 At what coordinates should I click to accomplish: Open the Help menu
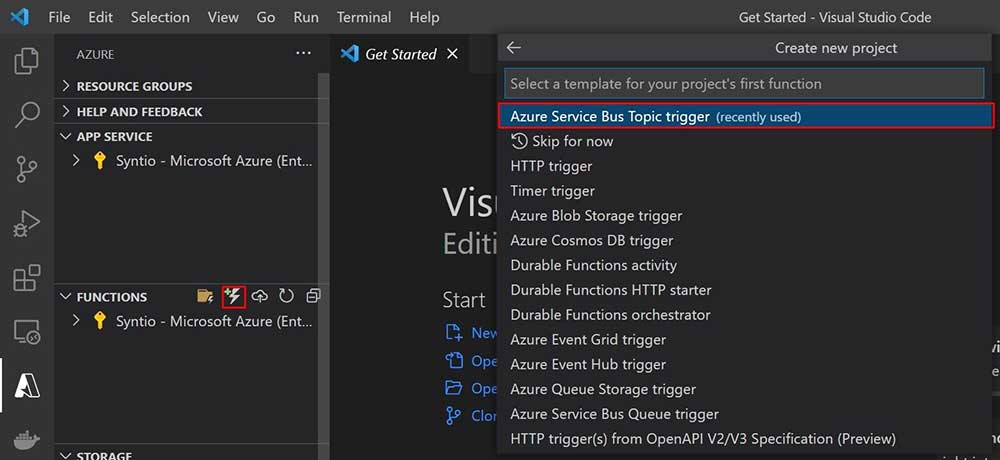pos(424,17)
